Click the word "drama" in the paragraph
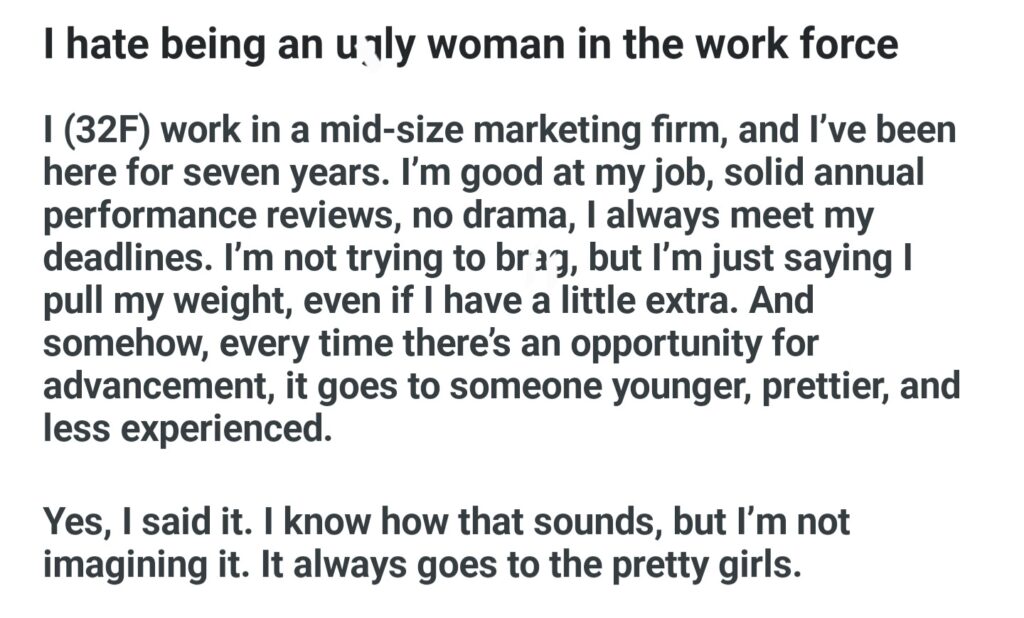 point(511,216)
